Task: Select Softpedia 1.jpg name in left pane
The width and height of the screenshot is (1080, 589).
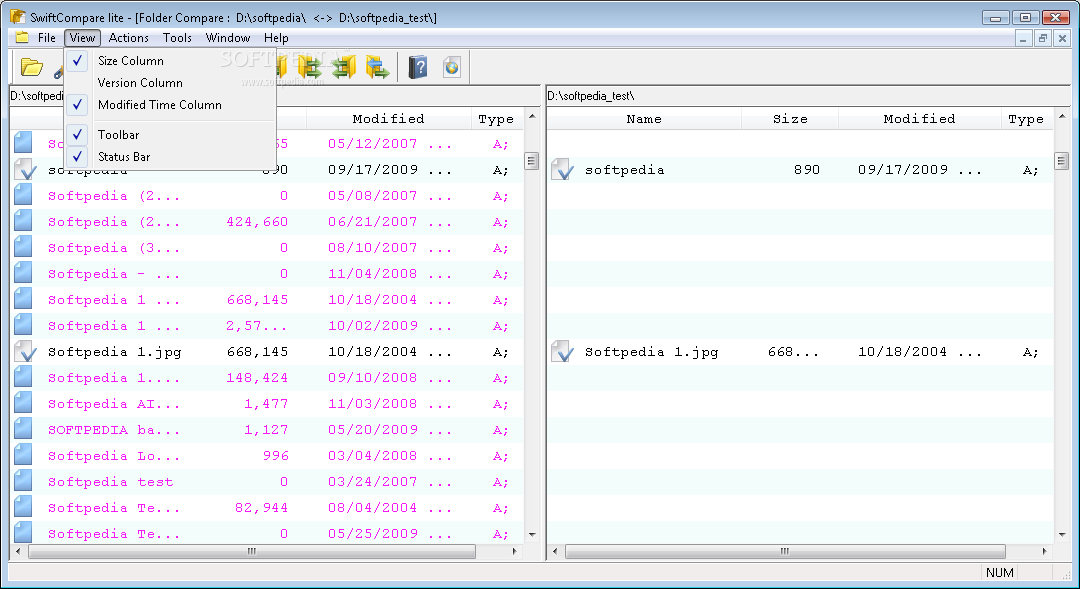Action: pos(114,352)
